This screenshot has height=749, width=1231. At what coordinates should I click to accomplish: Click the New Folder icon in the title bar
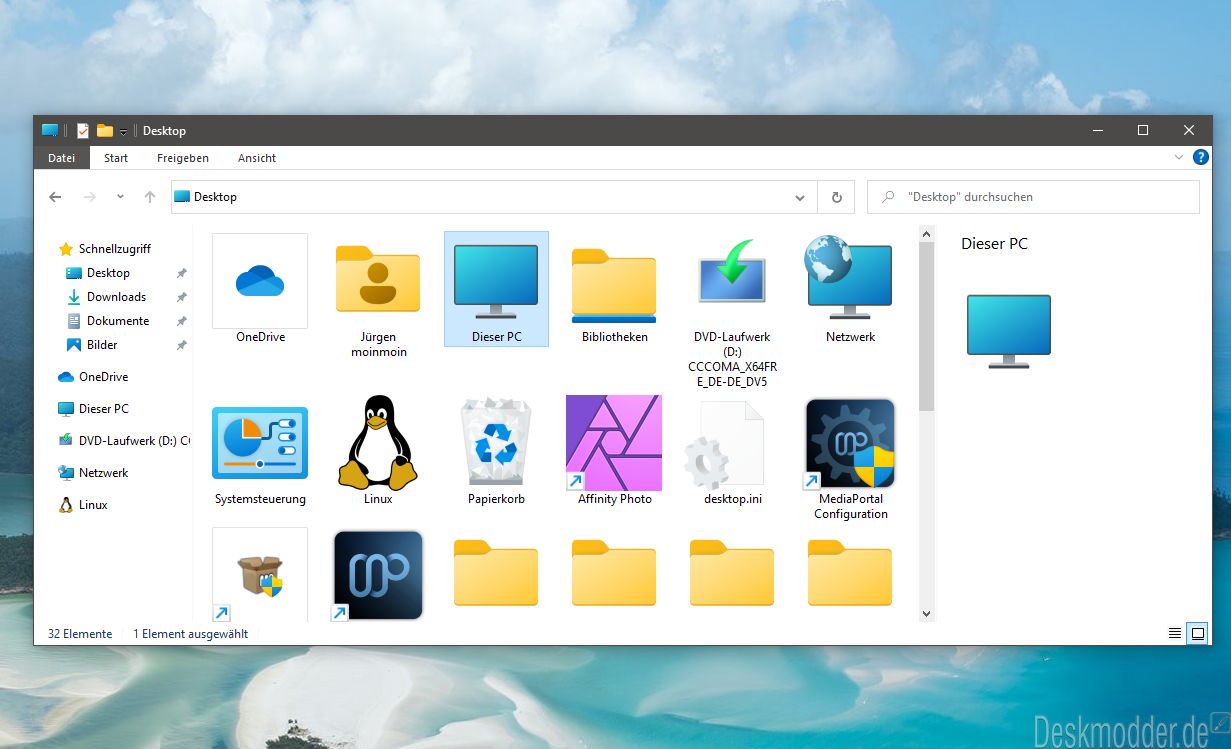[105, 131]
